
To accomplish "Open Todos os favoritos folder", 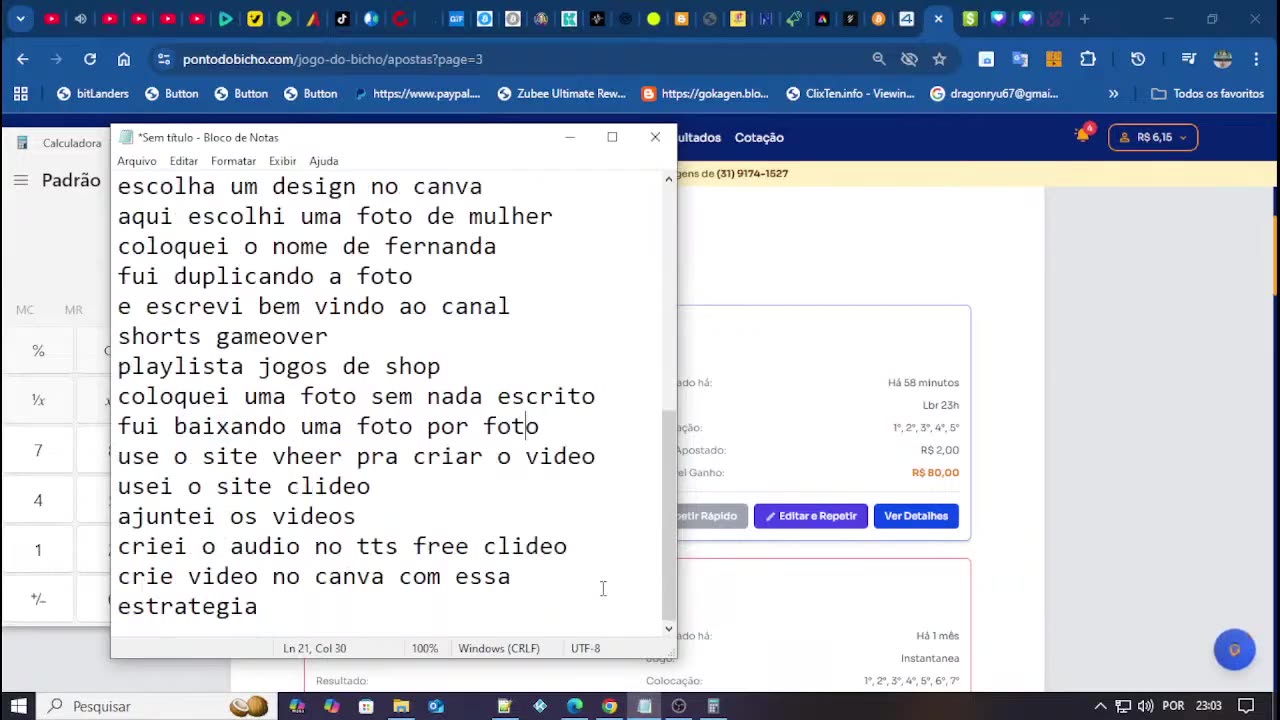I will pyautogui.click(x=1207, y=93).
